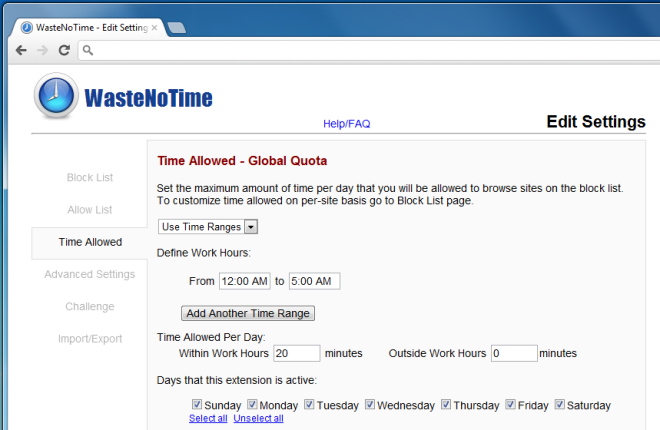Image resolution: width=660 pixels, height=430 pixels.
Task: Select the Time Allowed section
Action: click(90, 242)
